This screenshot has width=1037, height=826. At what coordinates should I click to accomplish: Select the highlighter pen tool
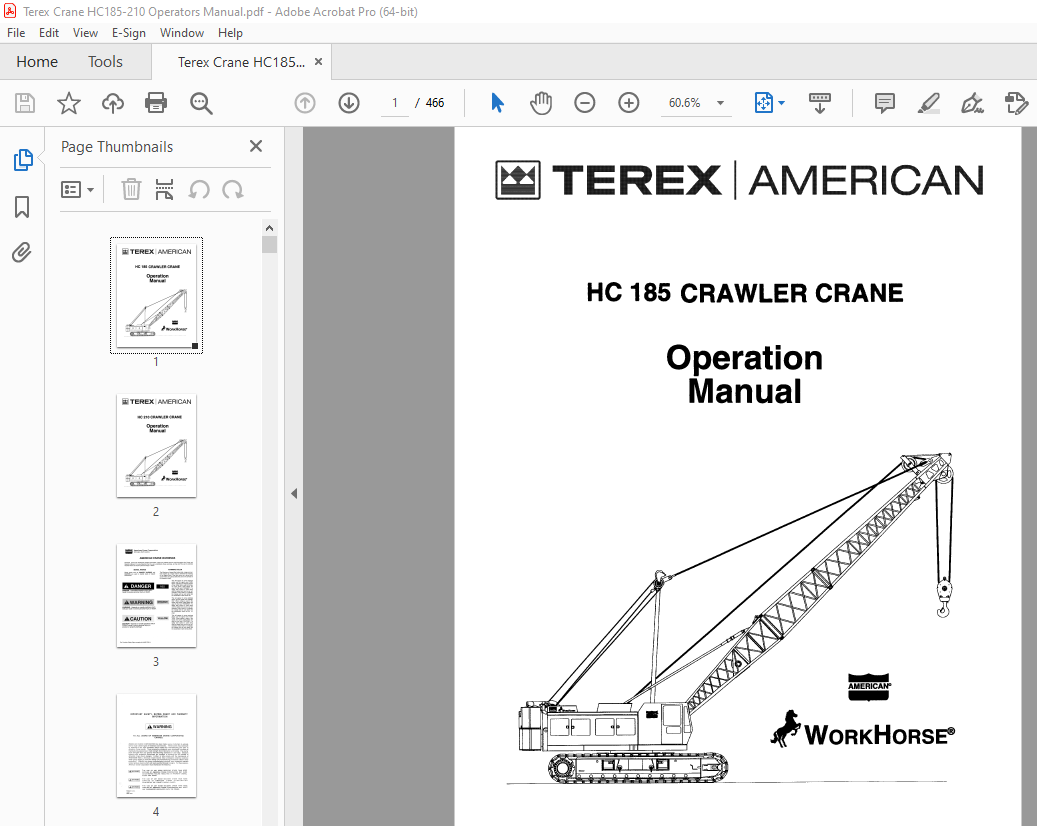pyautogui.click(x=929, y=103)
